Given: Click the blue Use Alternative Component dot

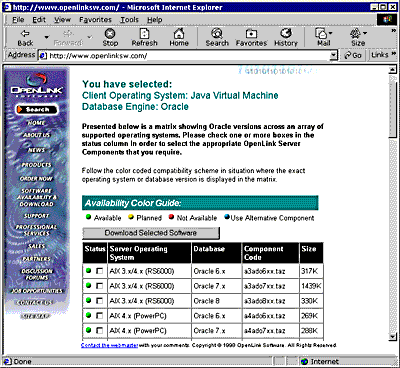Looking at the screenshot, I should tap(227, 217).
